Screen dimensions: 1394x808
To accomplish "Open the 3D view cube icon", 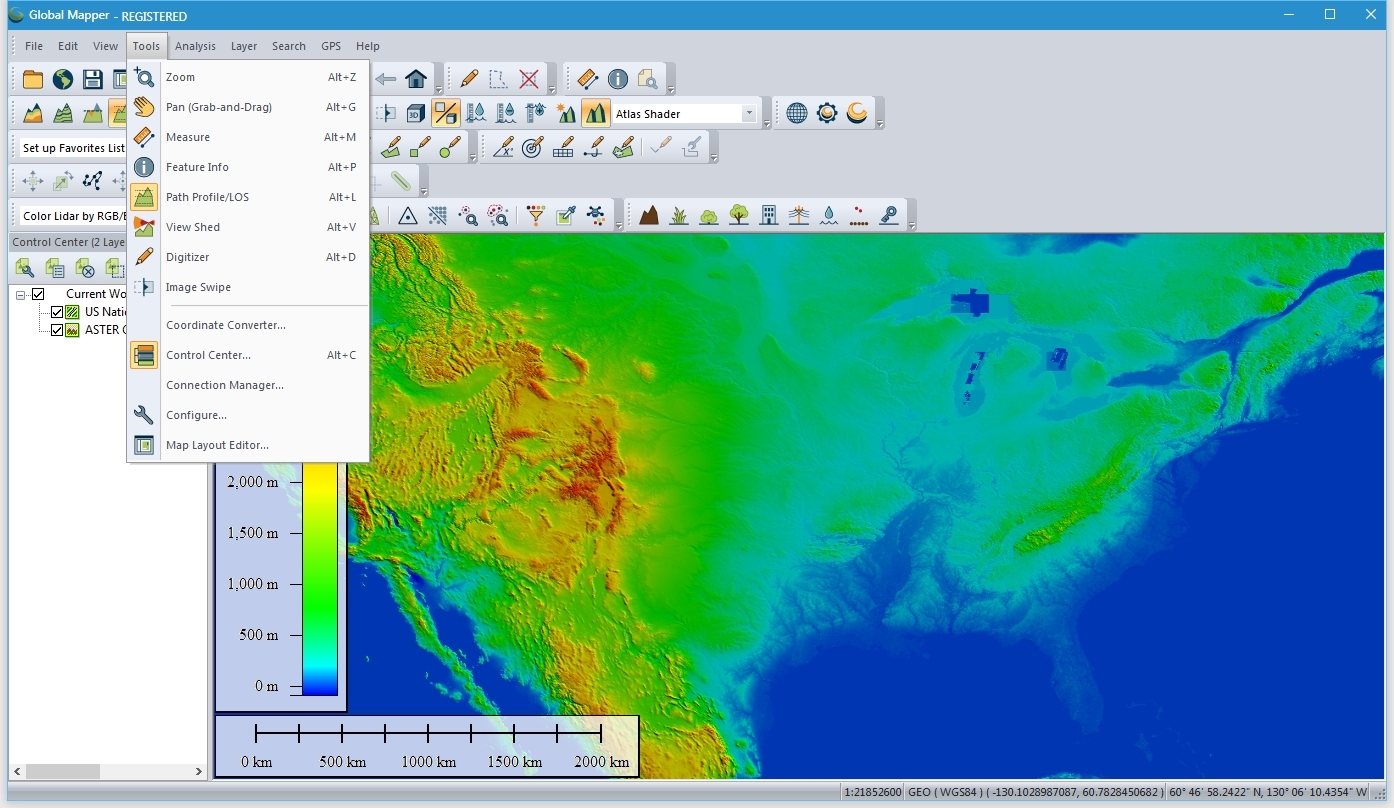I will click(x=416, y=113).
